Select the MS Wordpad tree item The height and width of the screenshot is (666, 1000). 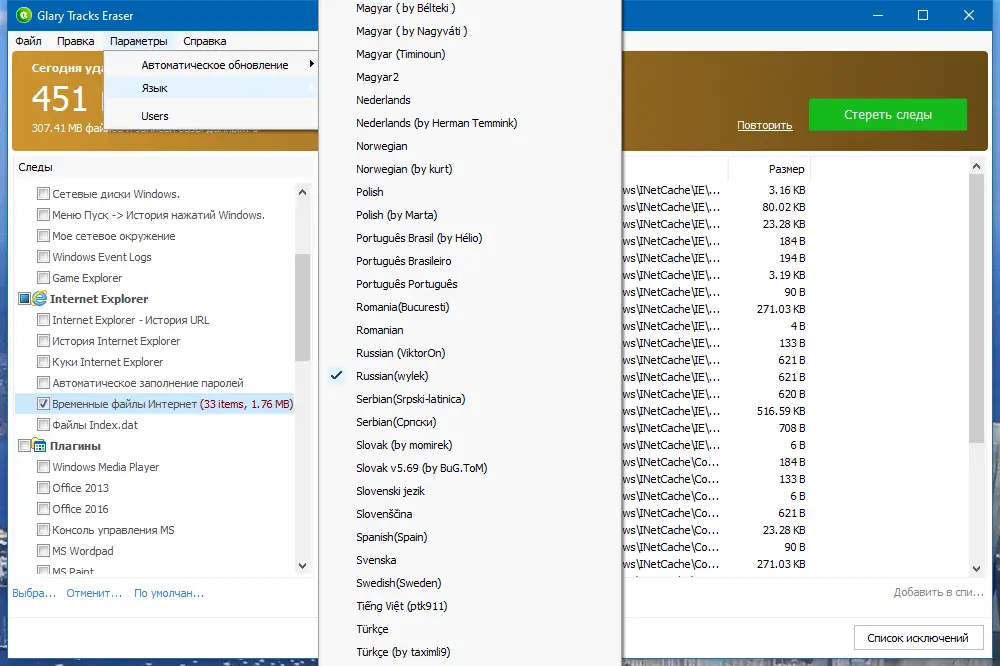pyautogui.click(x=83, y=551)
